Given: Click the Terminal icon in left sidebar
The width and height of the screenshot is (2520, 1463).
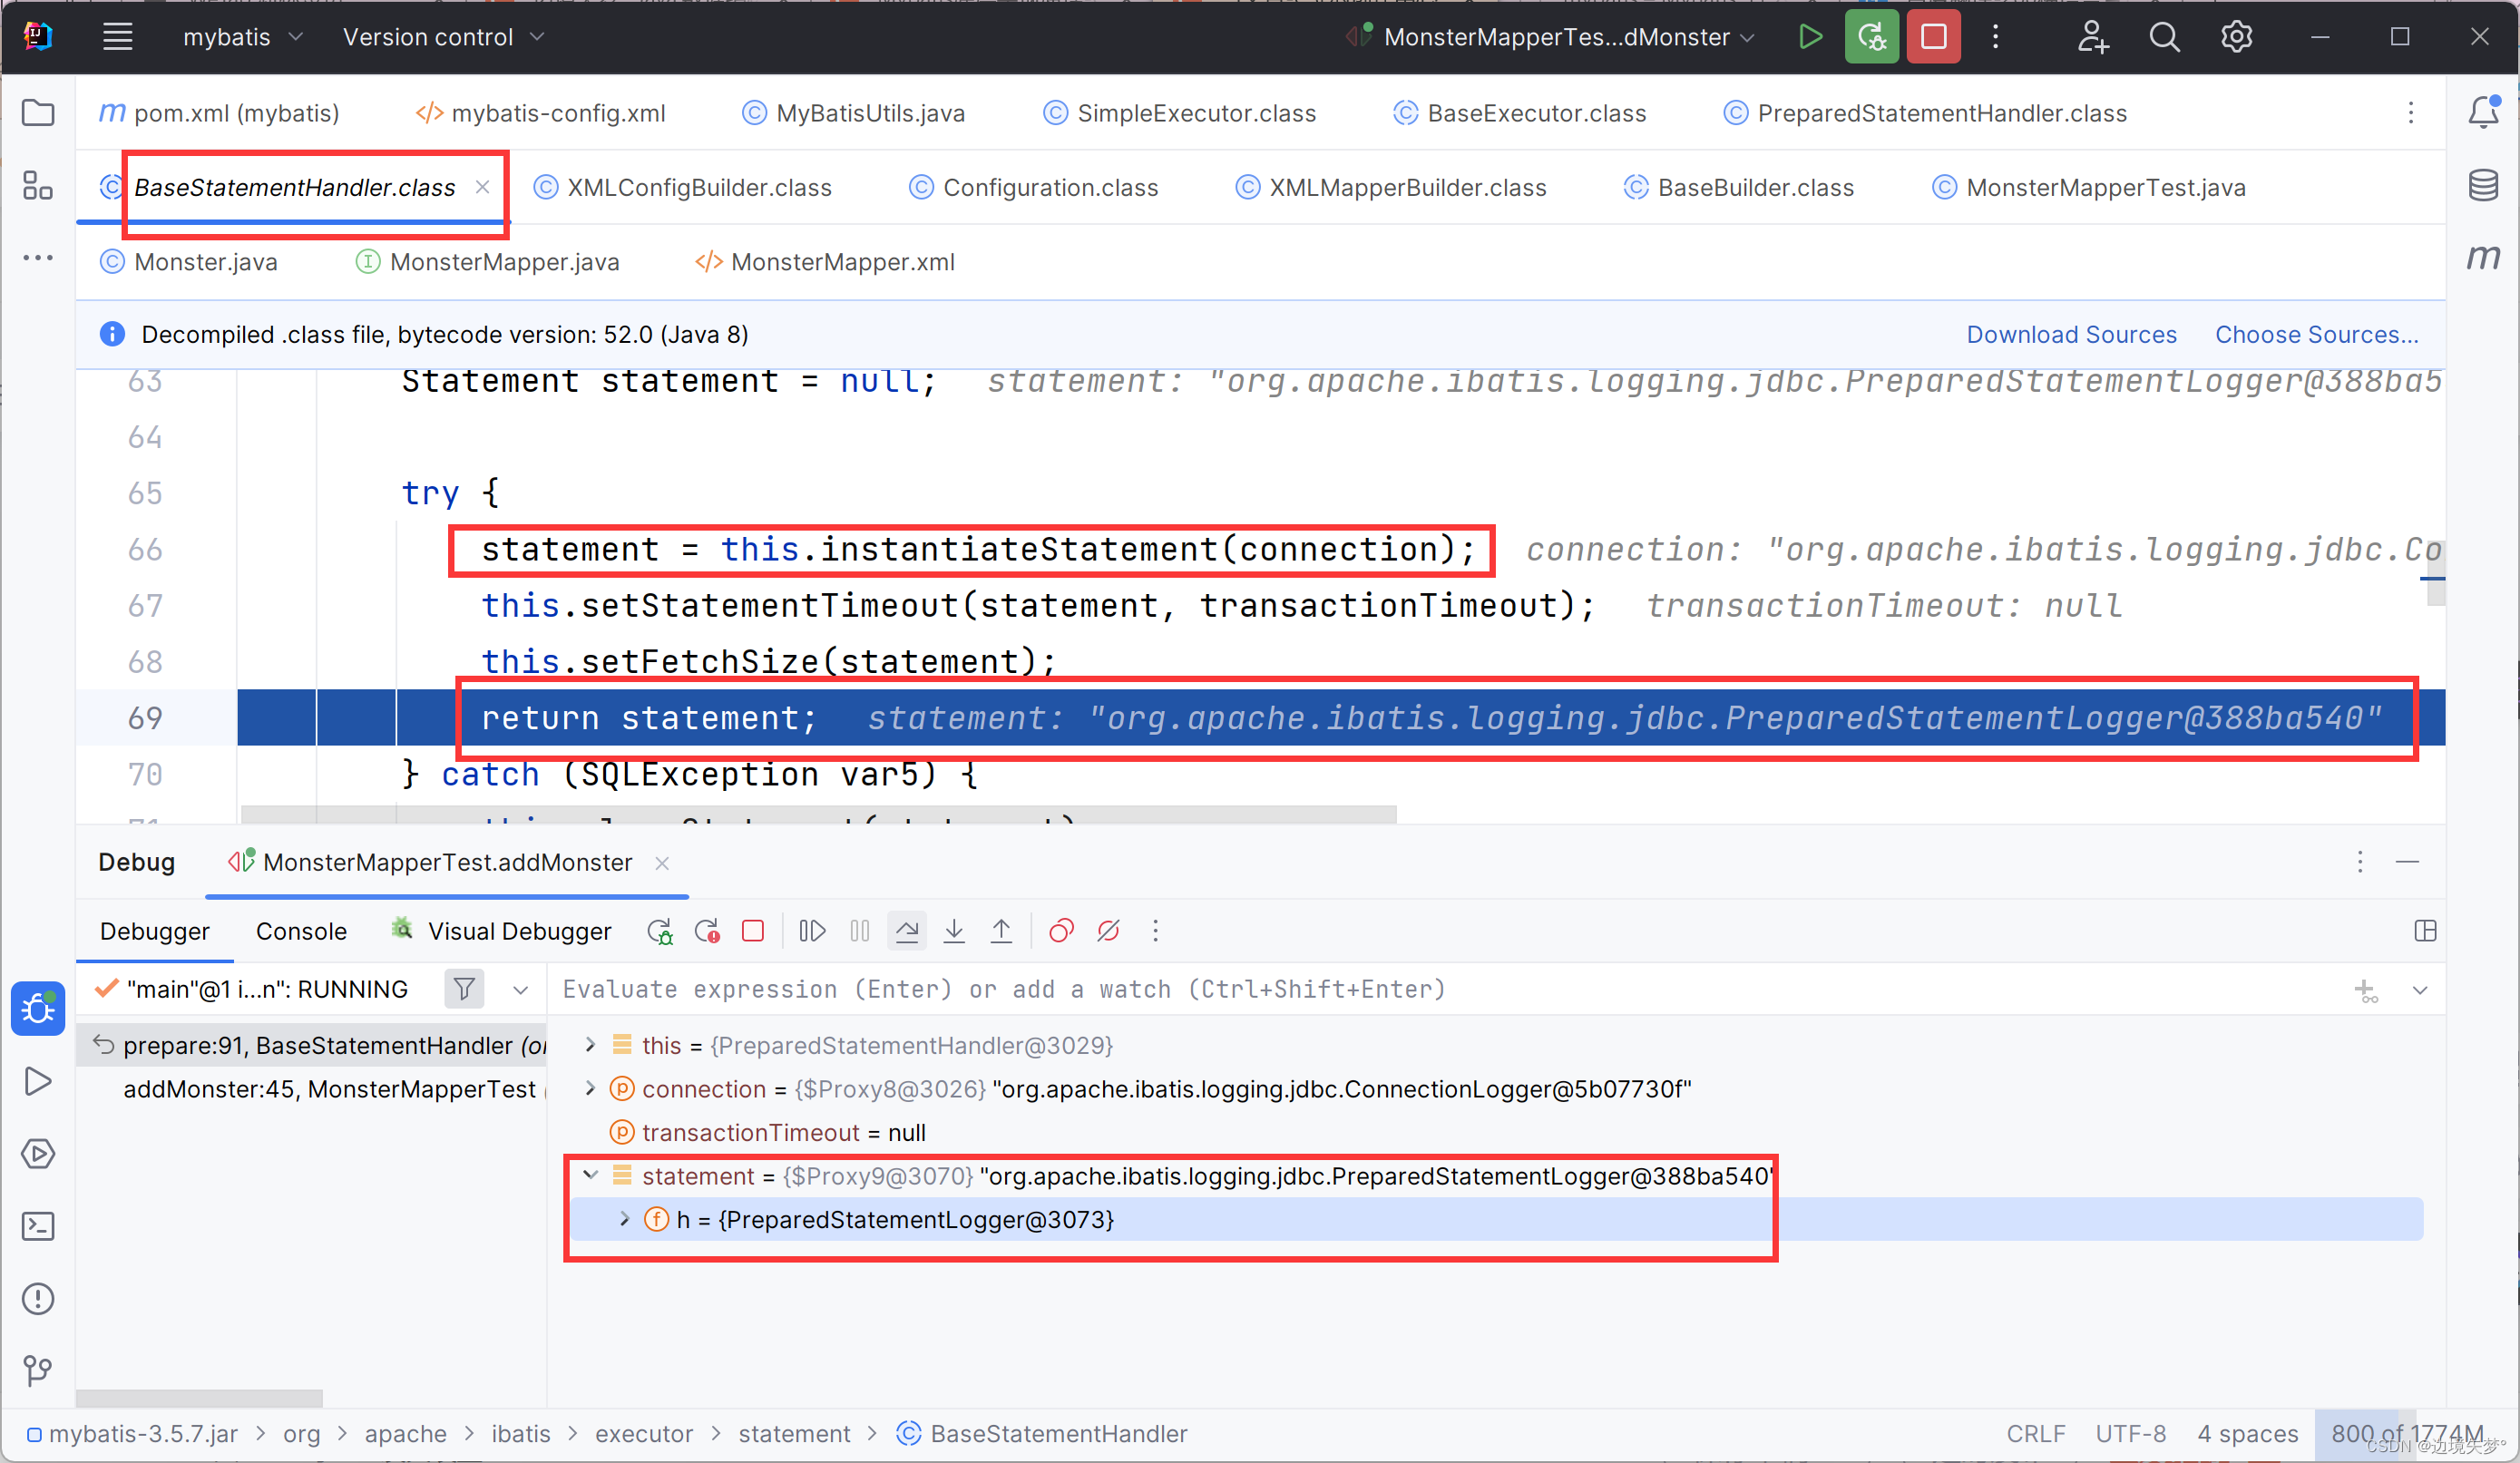Looking at the screenshot, I should [x=38, y=1226].
